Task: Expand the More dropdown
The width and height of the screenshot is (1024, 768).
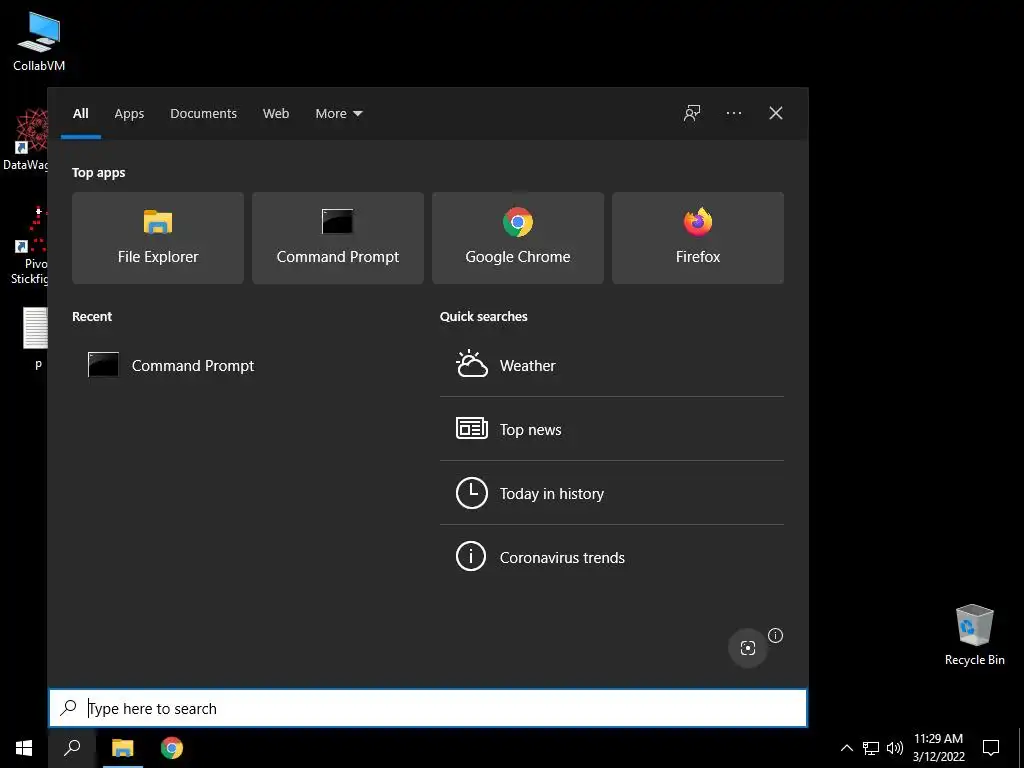Action: [338, 114]
